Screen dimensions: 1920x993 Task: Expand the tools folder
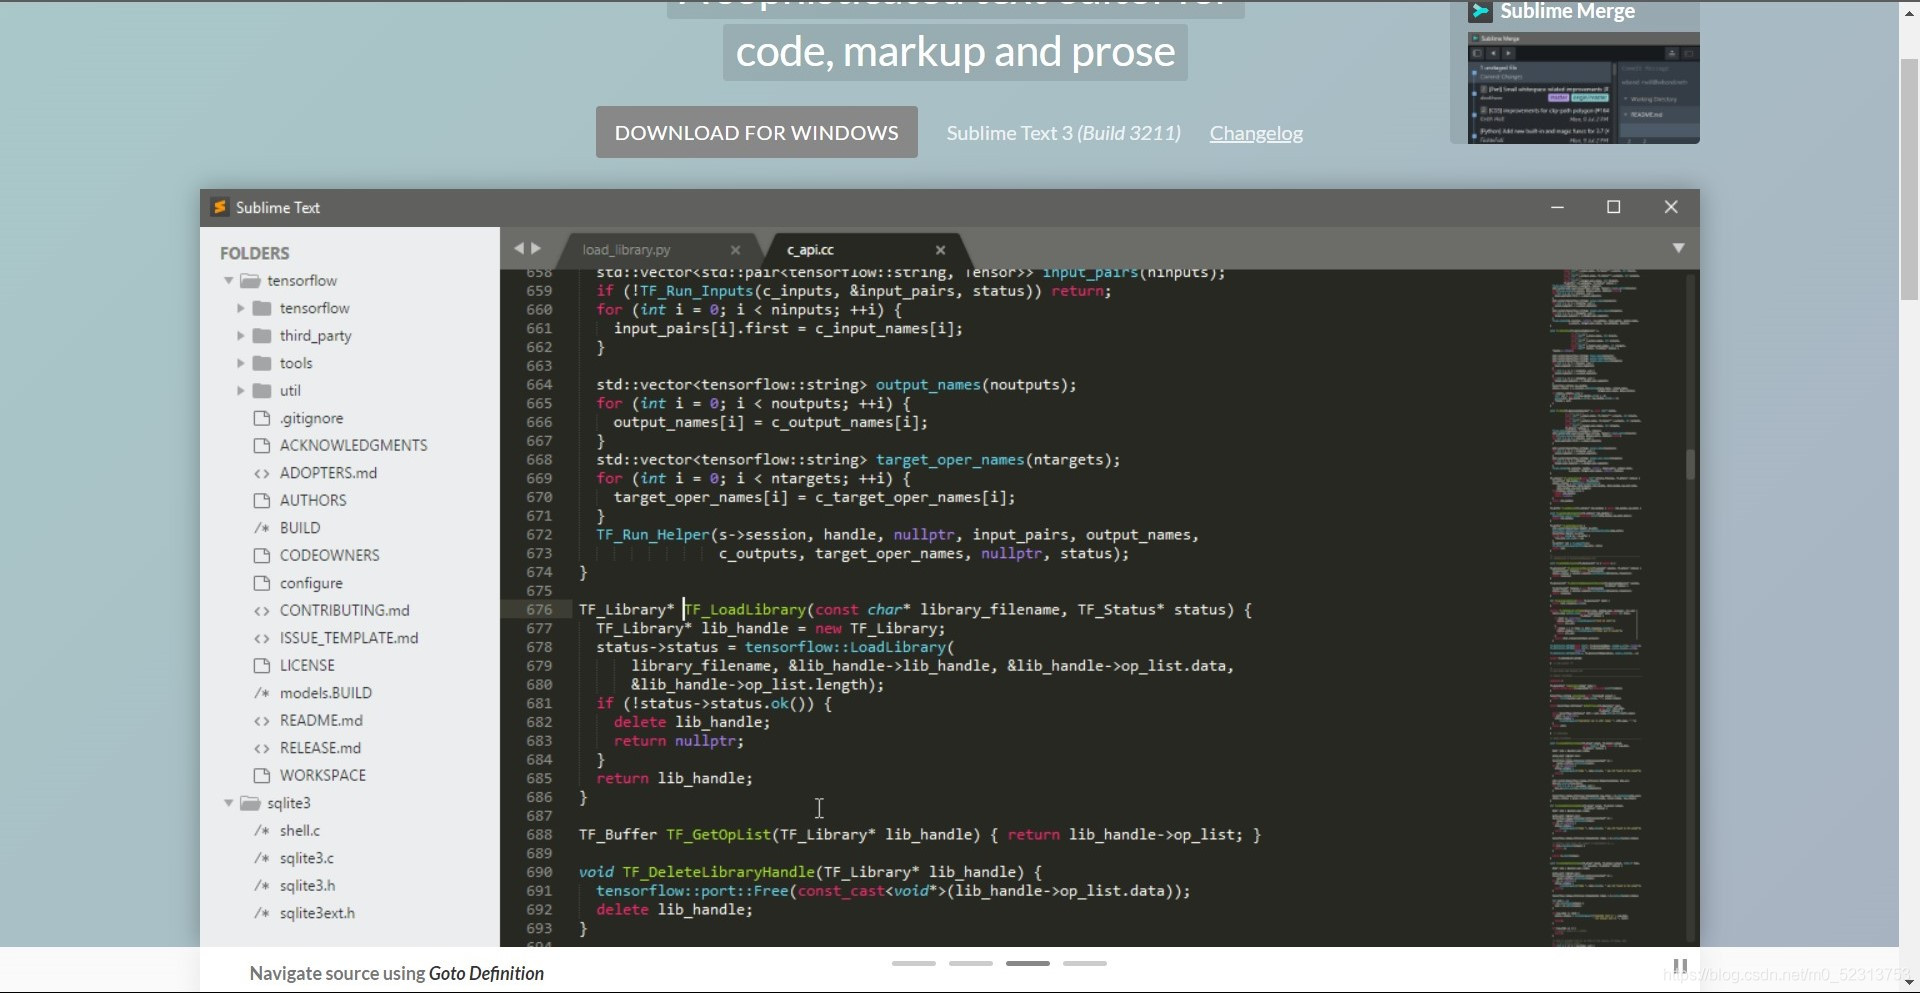241,363
